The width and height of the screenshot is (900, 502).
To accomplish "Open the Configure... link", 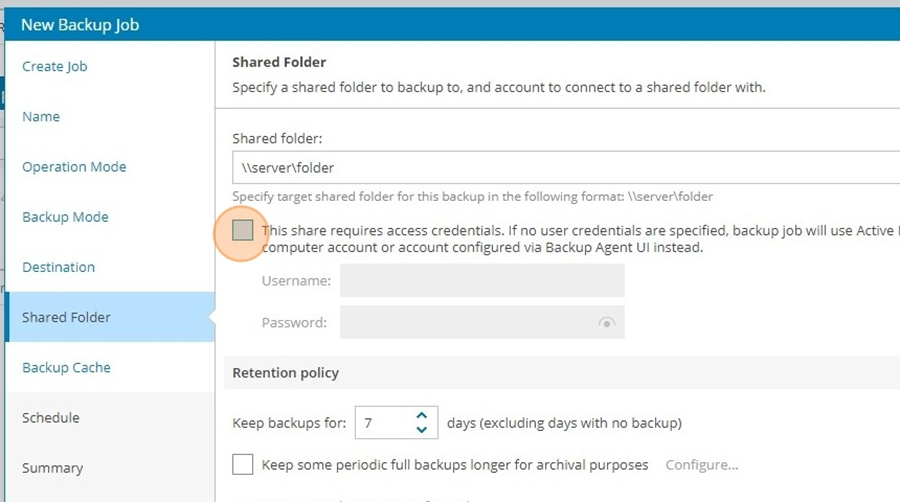I will pyautogui.click(x=702, y=465).
